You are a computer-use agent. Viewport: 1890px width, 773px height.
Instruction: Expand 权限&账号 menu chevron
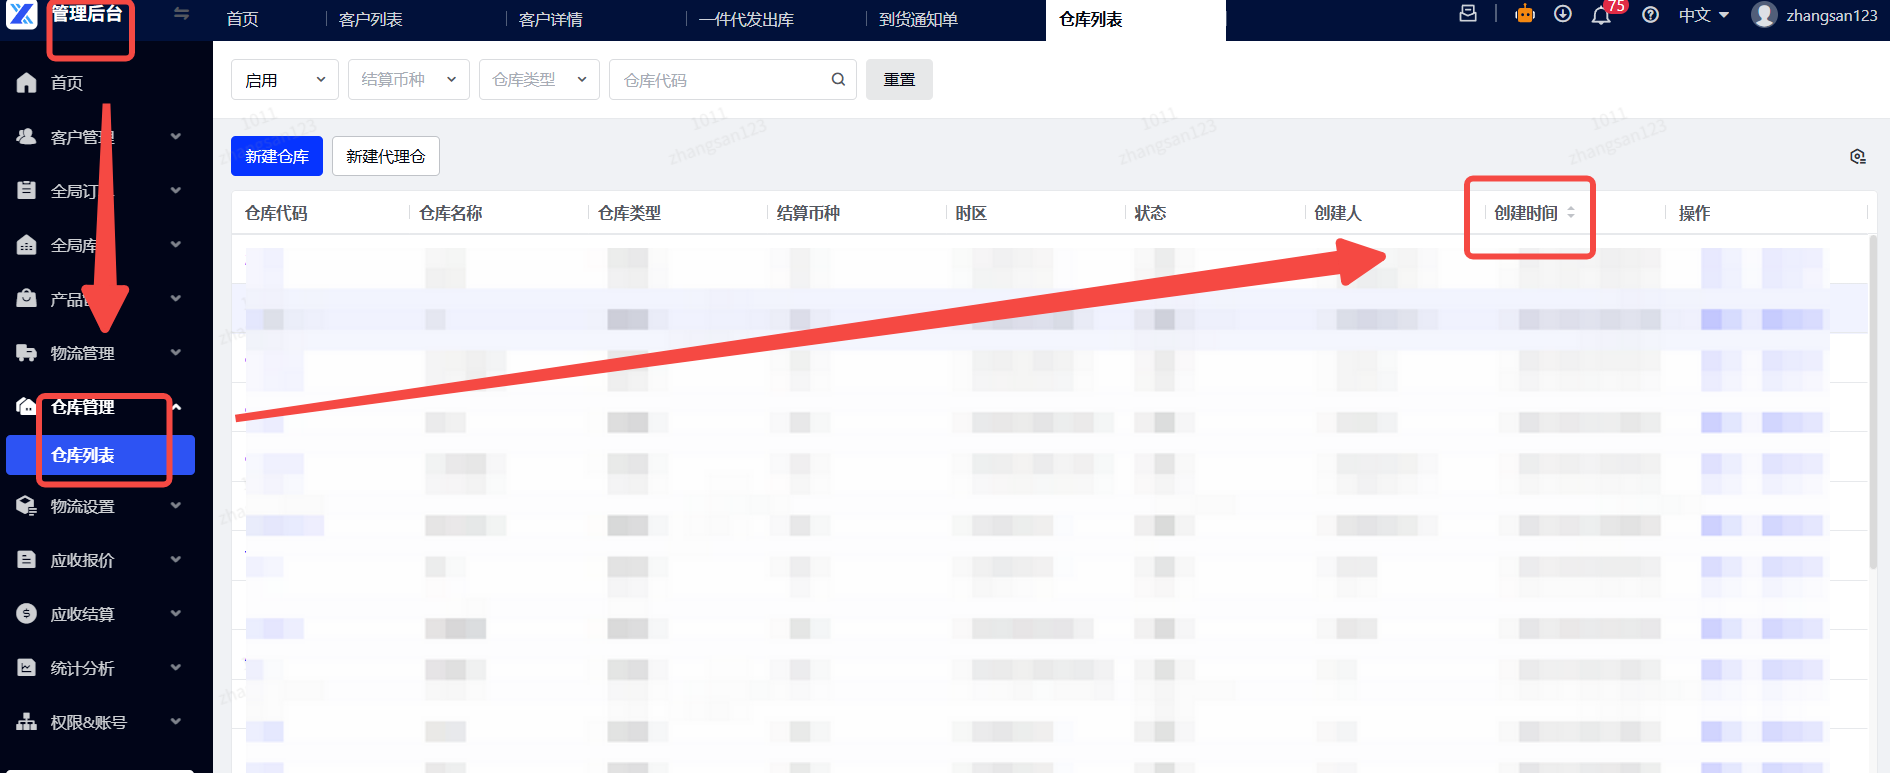coord(176,722)
